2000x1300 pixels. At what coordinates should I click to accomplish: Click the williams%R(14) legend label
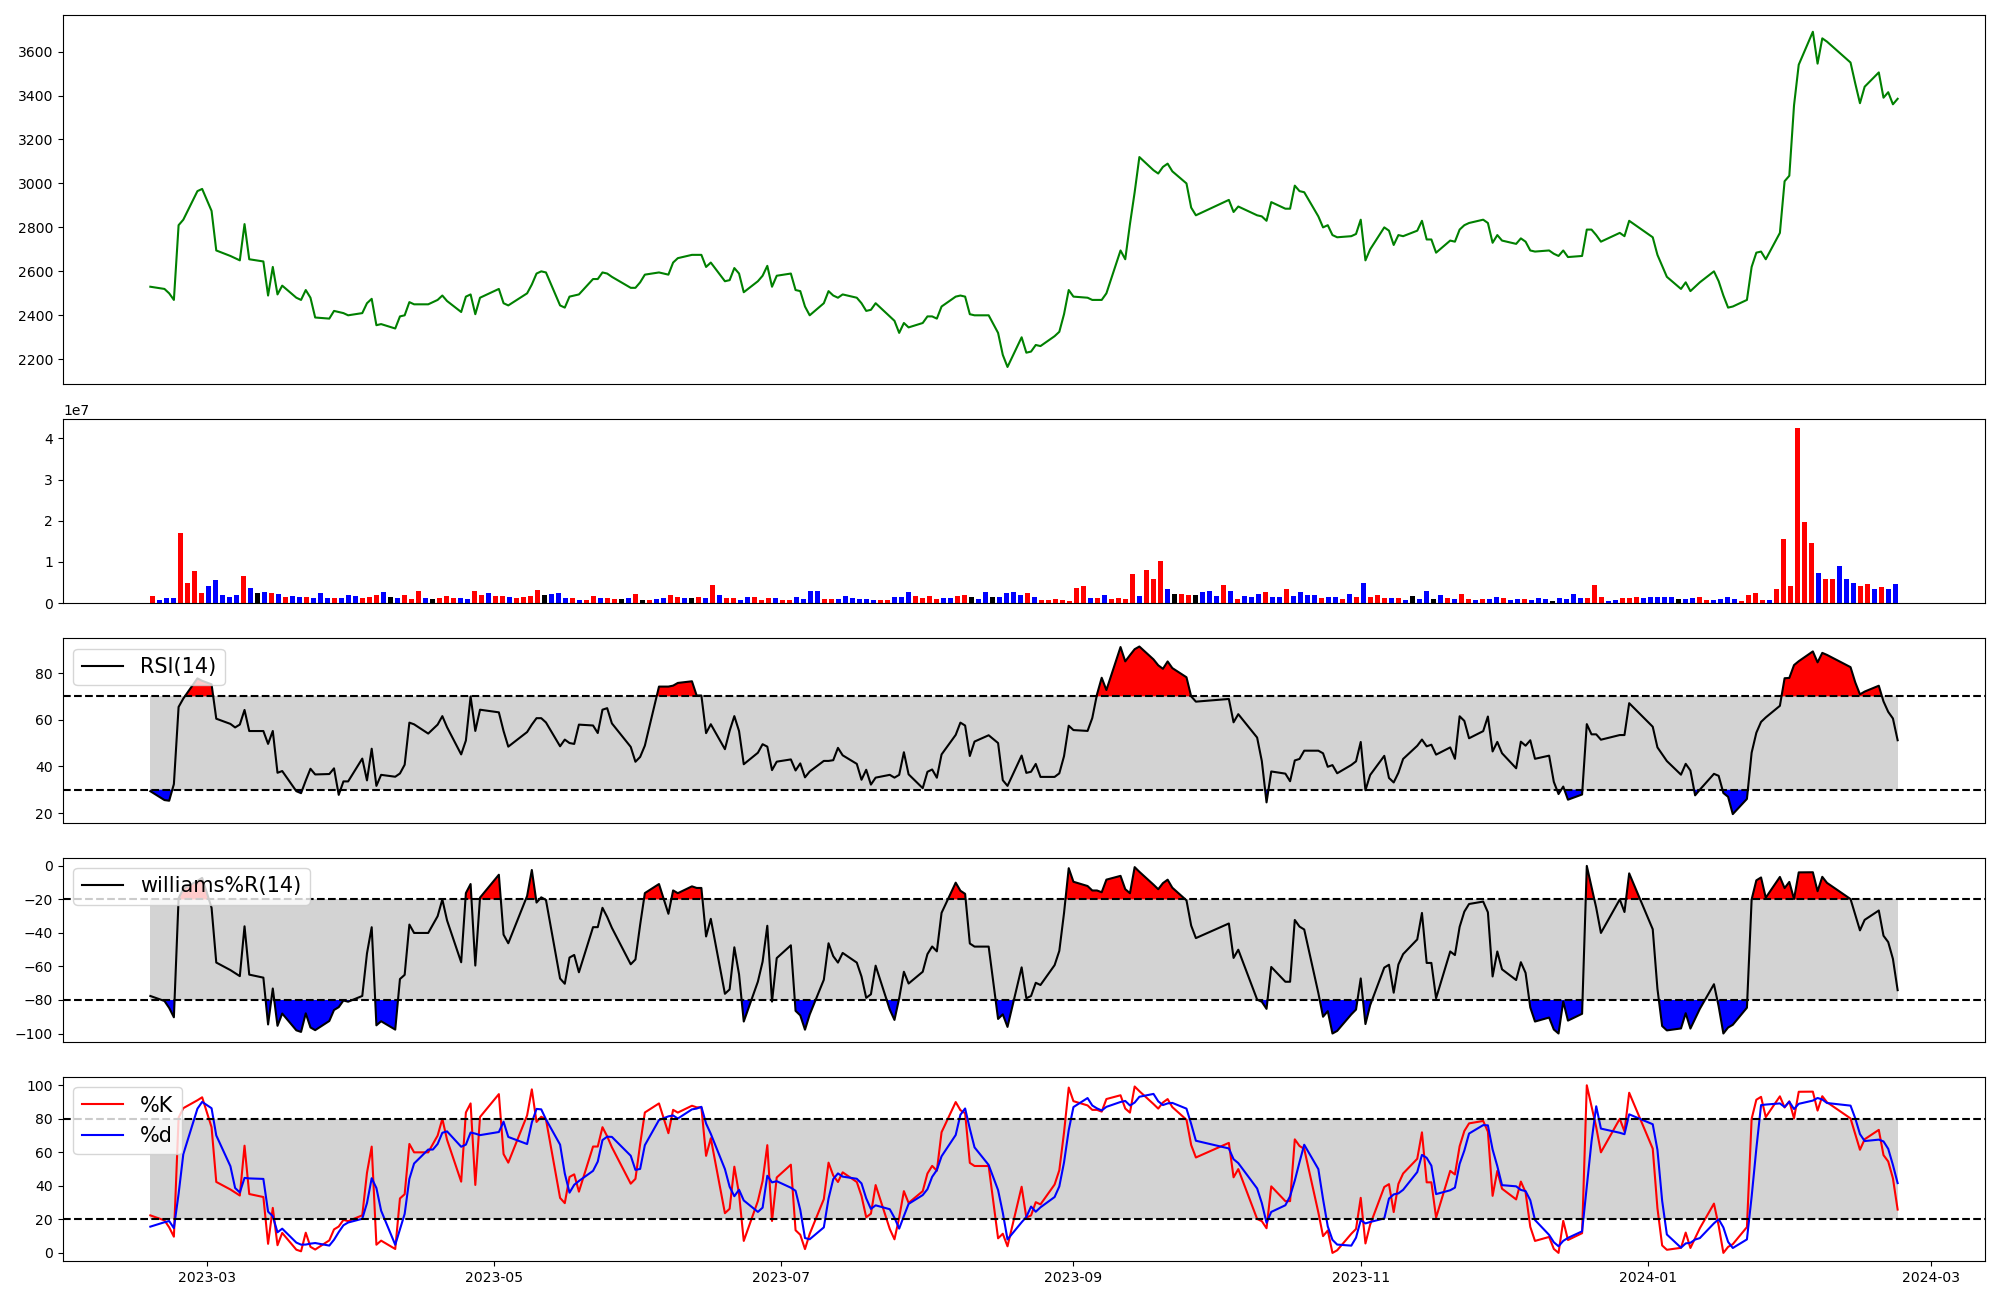(220, 885)
